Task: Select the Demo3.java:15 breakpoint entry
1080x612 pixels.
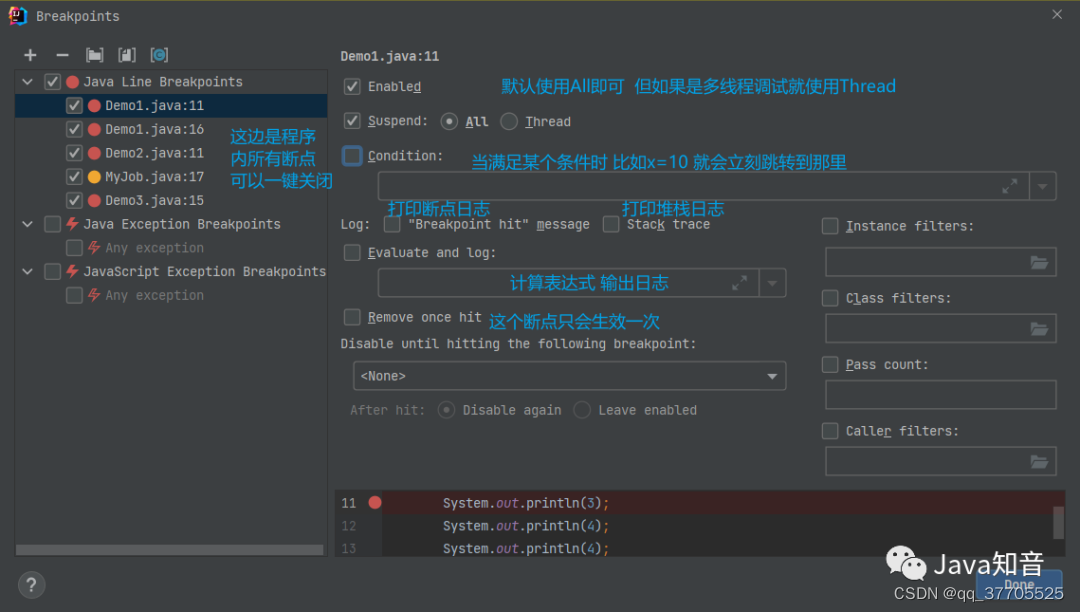Action: [x=154, y=200]
